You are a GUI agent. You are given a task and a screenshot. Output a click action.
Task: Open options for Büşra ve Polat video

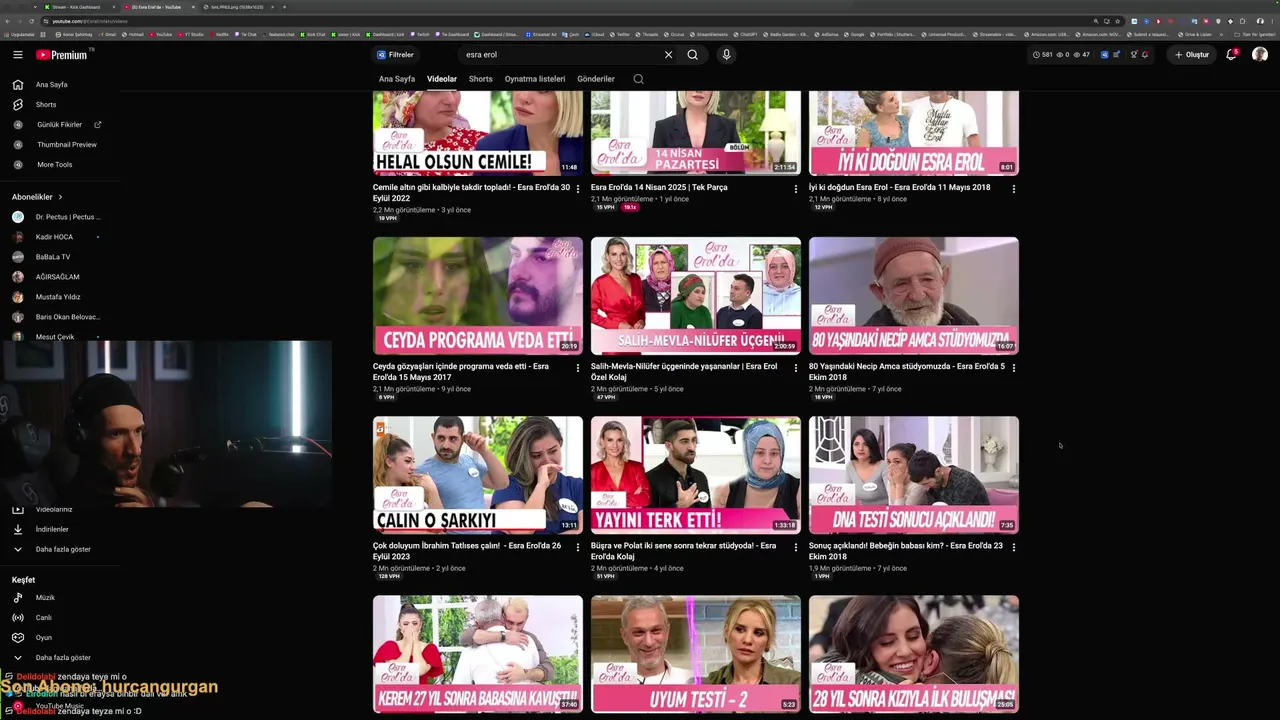(796, 547)
